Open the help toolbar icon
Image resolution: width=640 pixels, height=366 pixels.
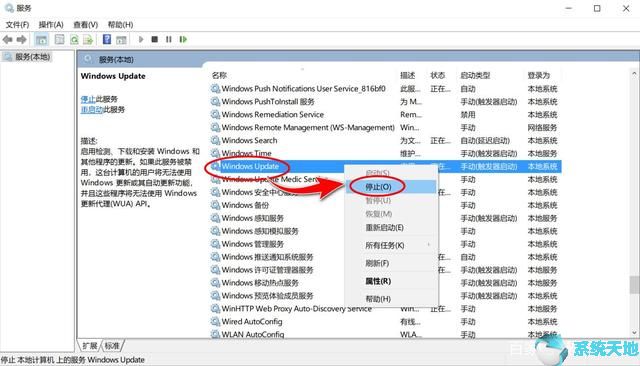107,39
